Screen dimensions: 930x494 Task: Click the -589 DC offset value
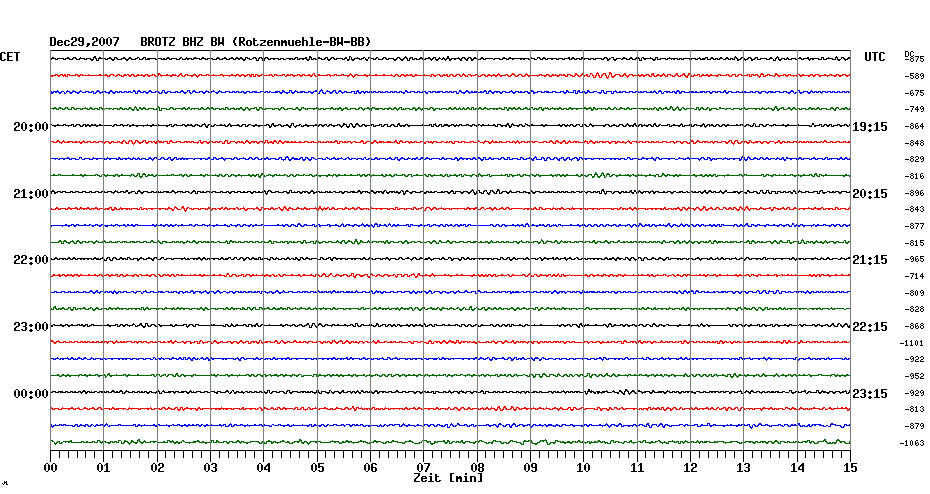tap(914, 76)
